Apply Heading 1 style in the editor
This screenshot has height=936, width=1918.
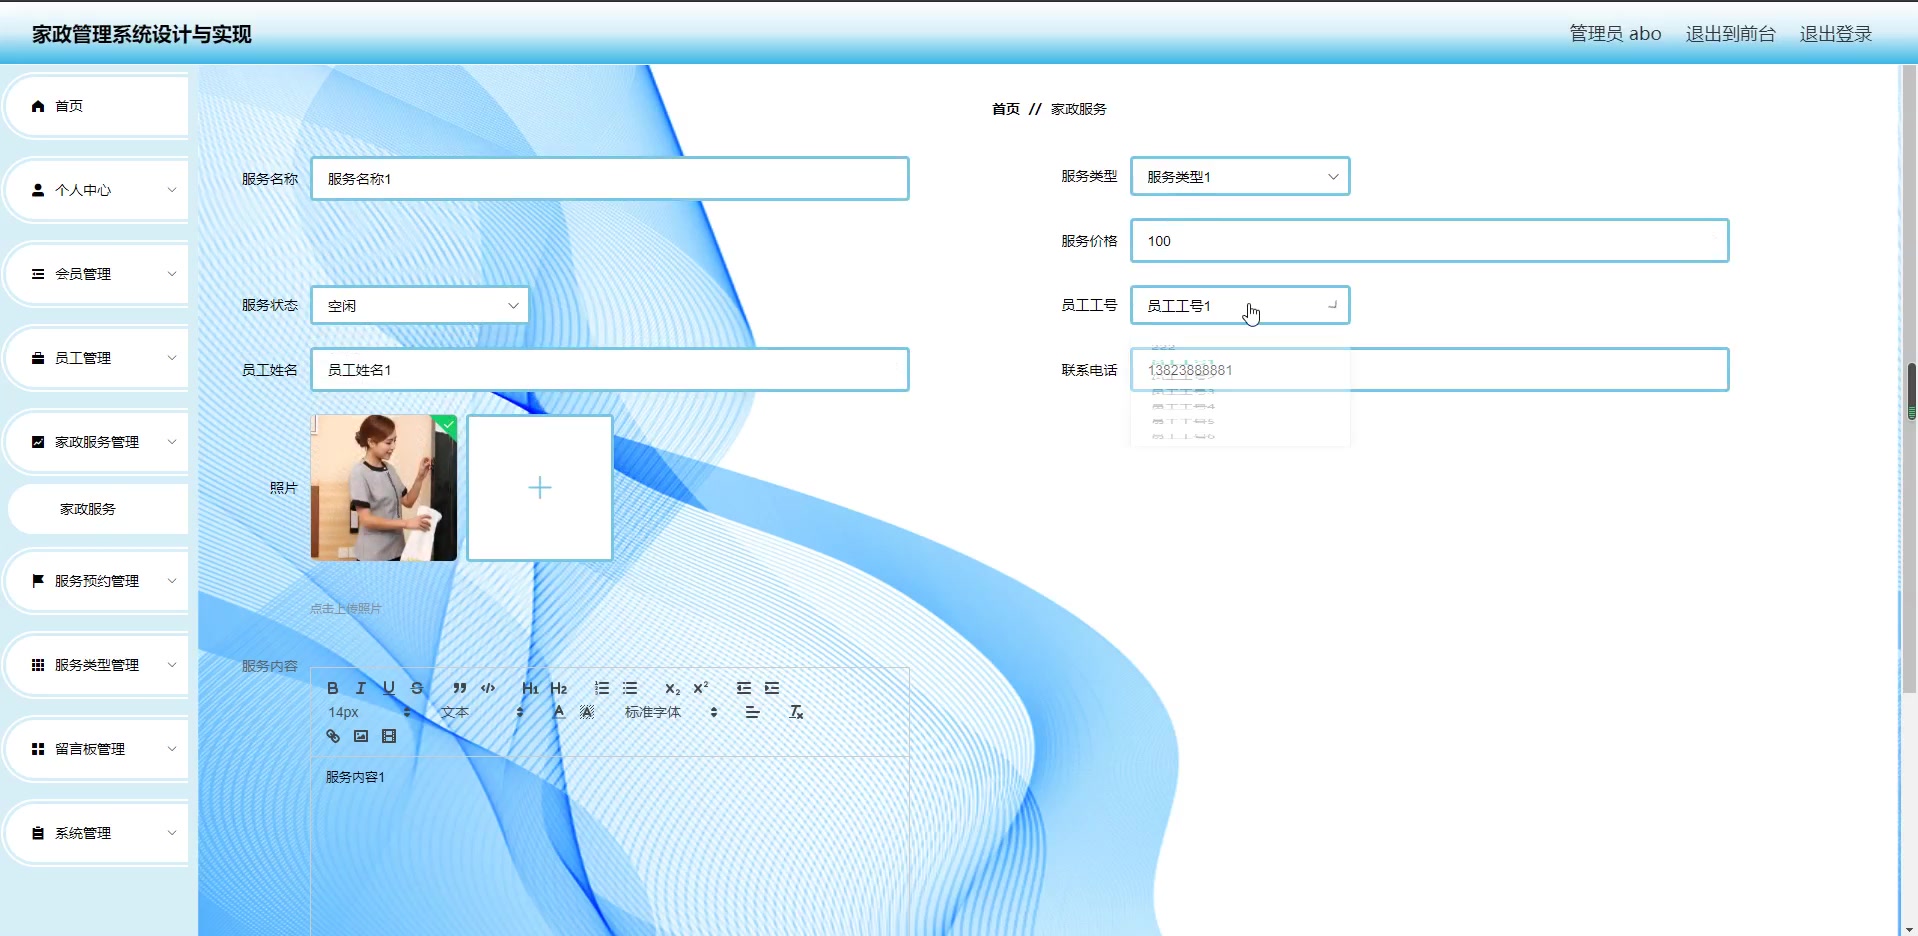[531, 688]
